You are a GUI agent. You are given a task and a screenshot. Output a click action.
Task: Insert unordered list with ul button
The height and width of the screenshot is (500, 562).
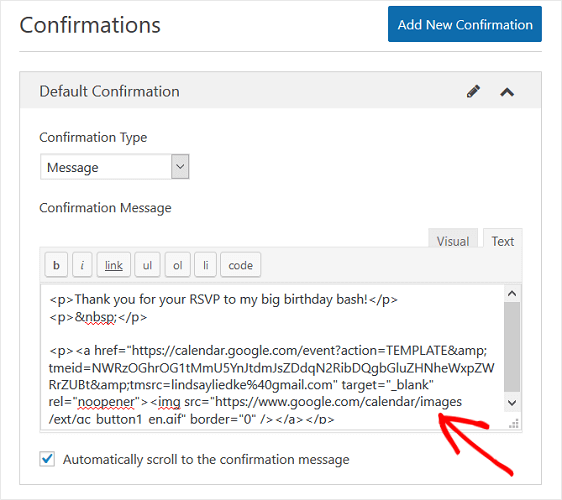pos(147,265)
